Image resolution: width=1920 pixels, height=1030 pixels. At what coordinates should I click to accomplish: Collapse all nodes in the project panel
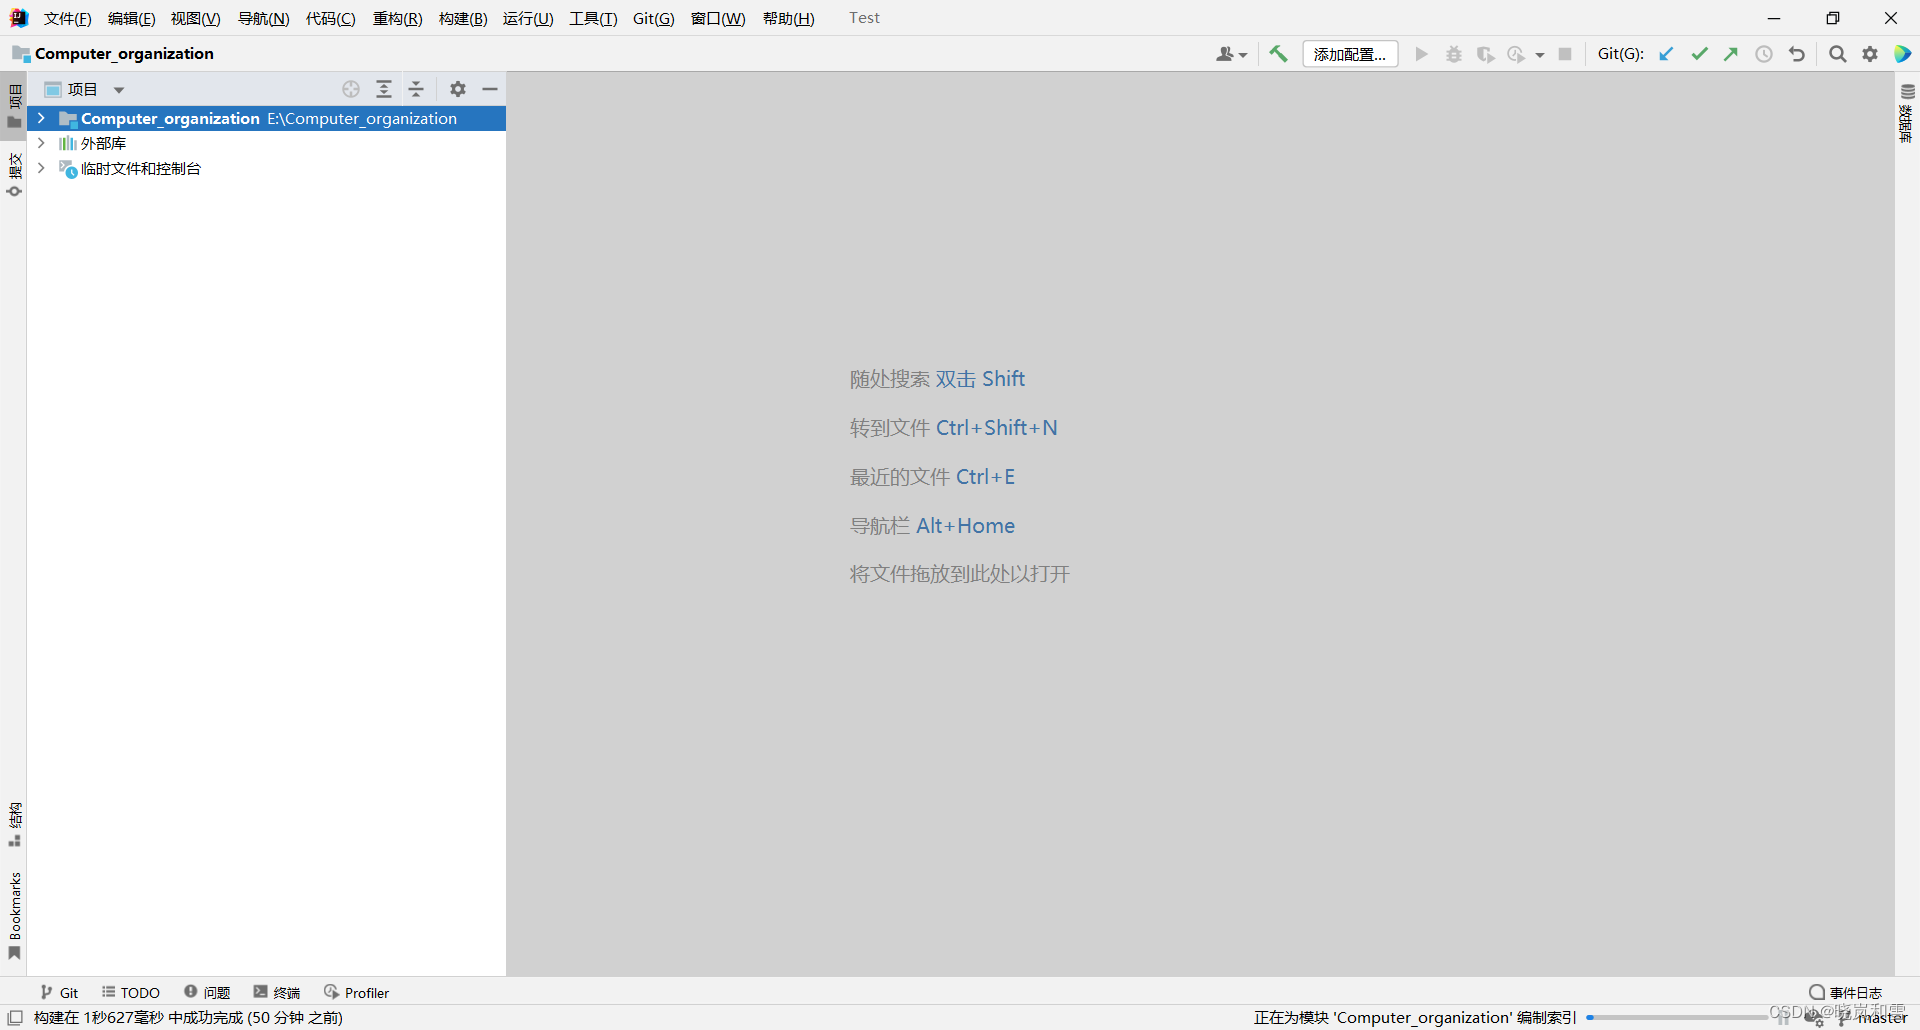tap(416, 89)
